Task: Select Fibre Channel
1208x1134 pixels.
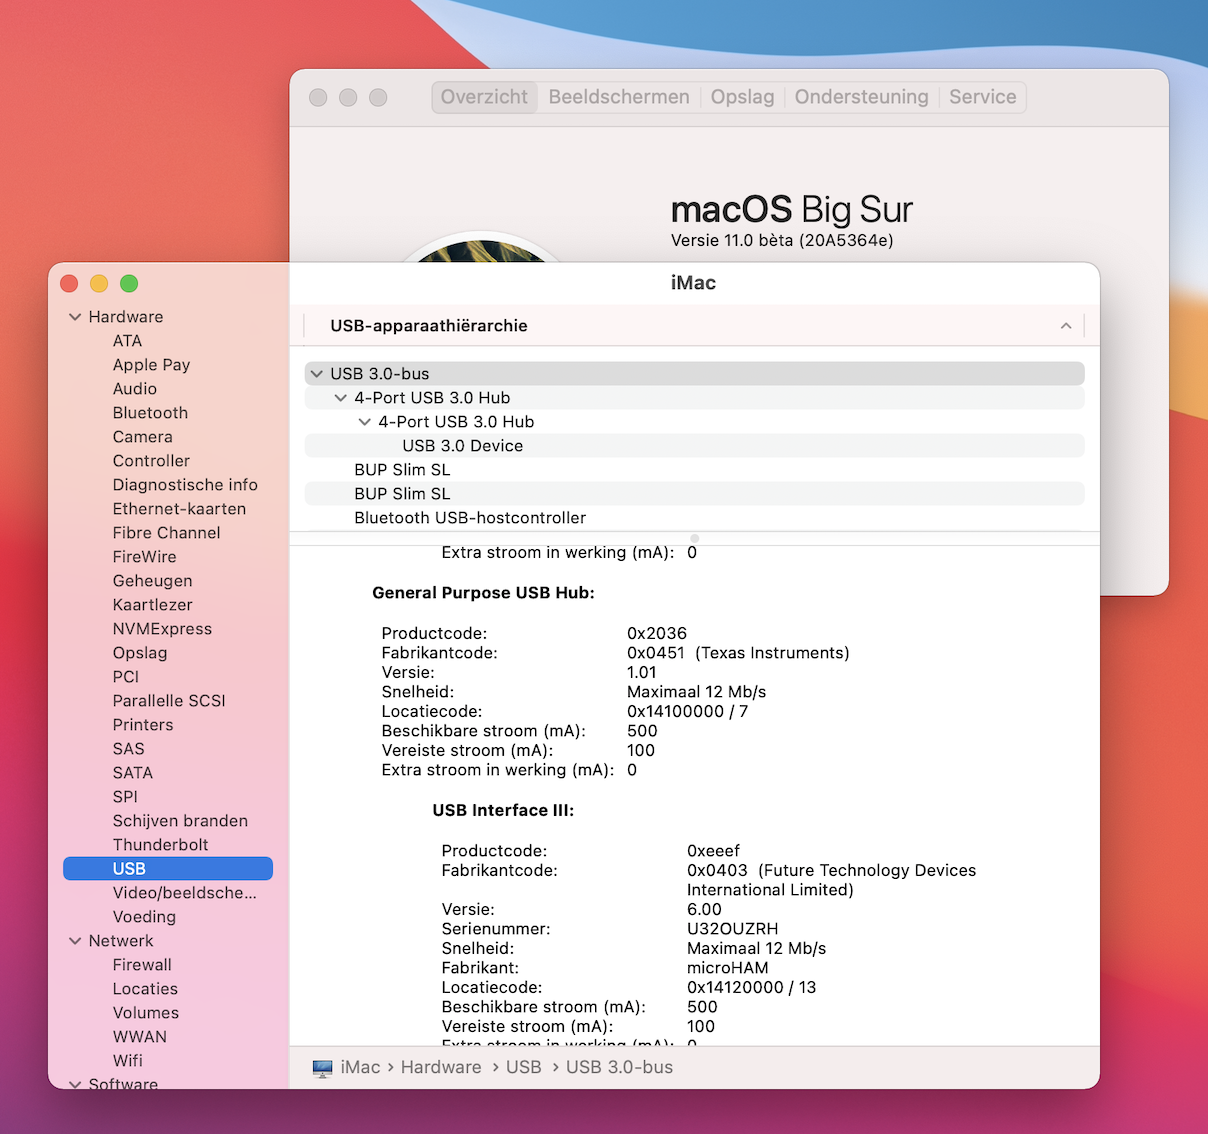Action: point(166,533)
